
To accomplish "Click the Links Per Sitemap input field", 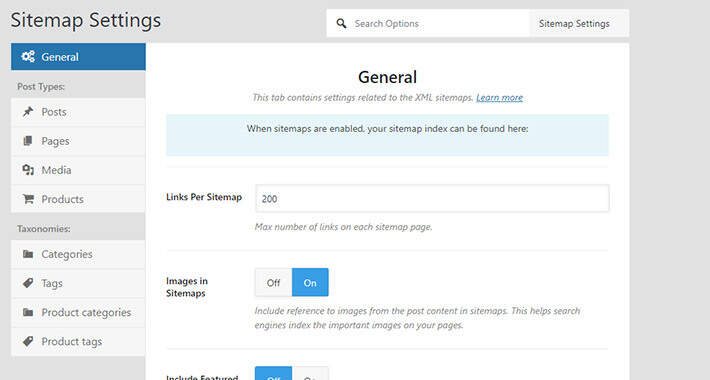I will pyautogui.click(x=432, y=198).
